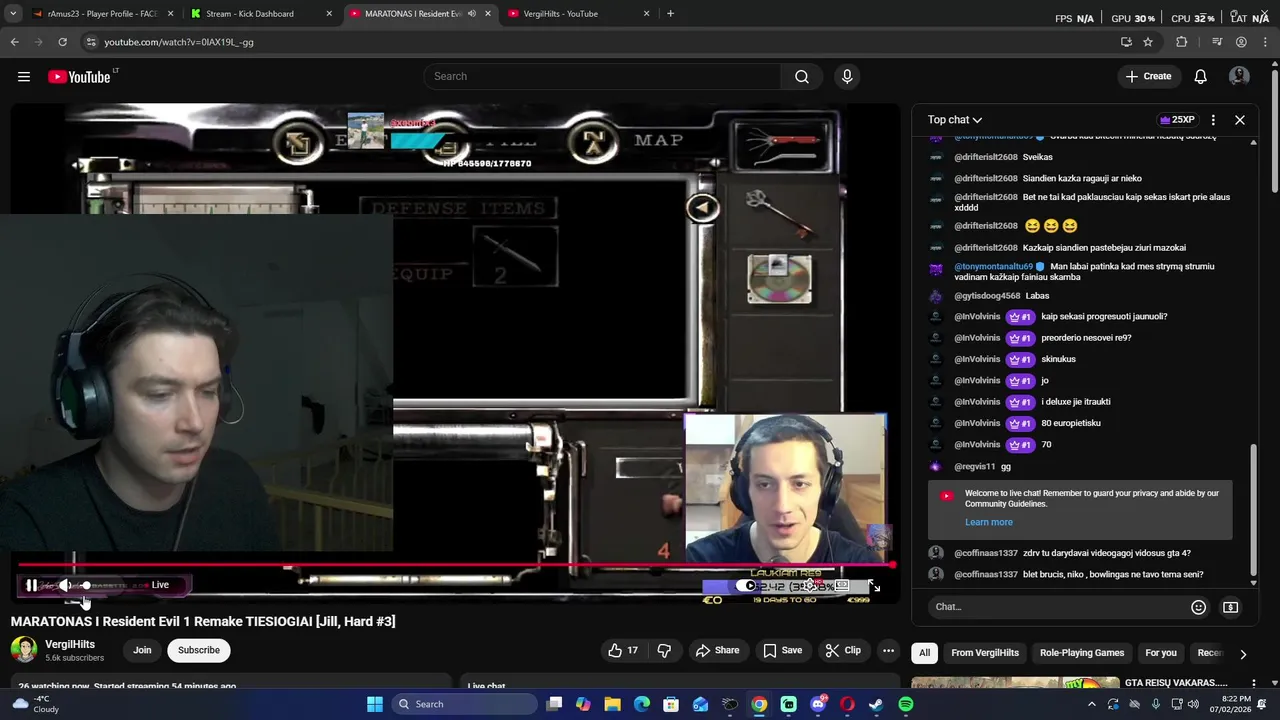Click the address bar URL
This screenshot has height=720, width=1280.
coord(179,42)
